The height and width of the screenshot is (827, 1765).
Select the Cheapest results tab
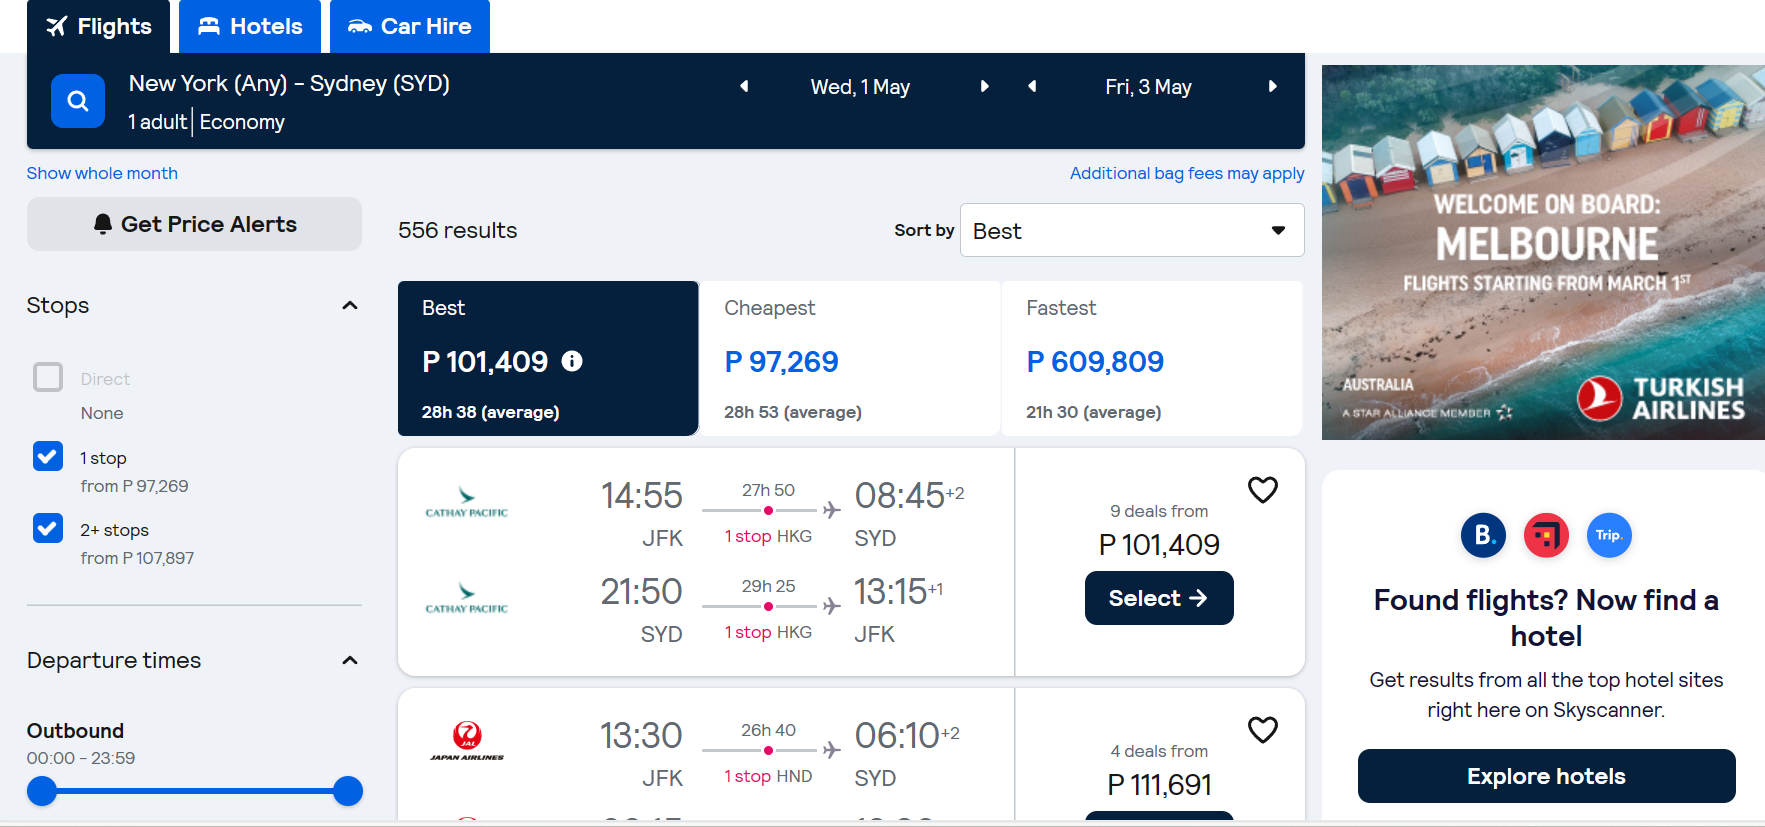[850, 358]
